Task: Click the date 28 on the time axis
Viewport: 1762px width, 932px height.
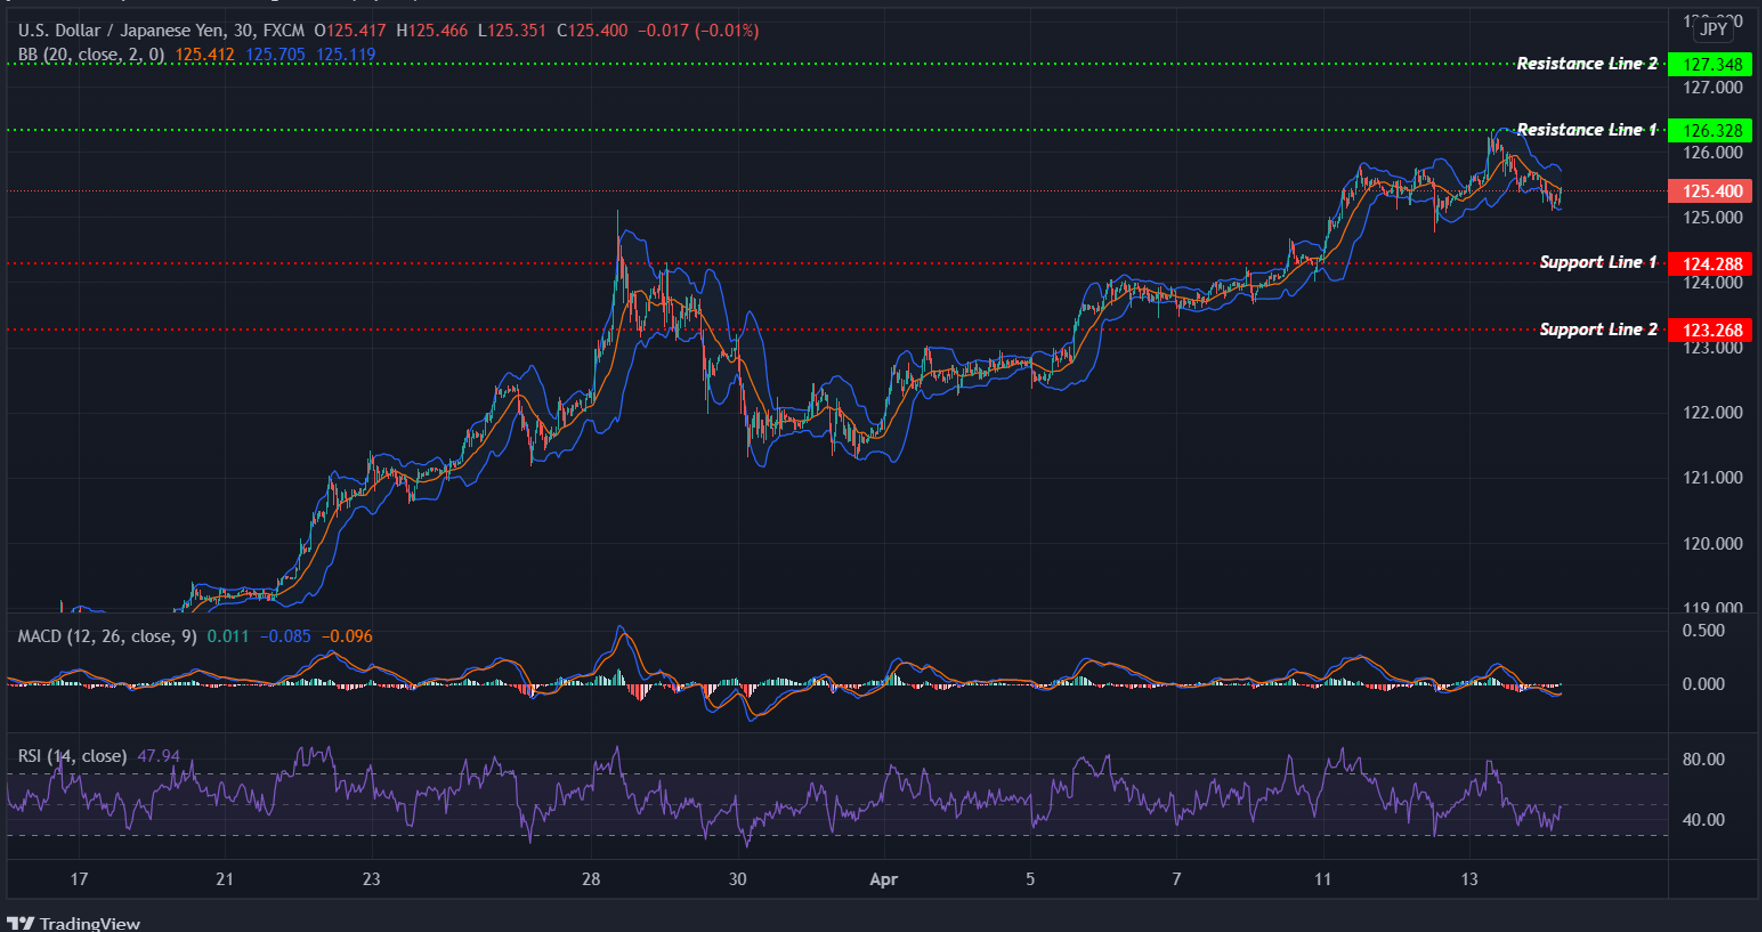Action: click(591, 880)
